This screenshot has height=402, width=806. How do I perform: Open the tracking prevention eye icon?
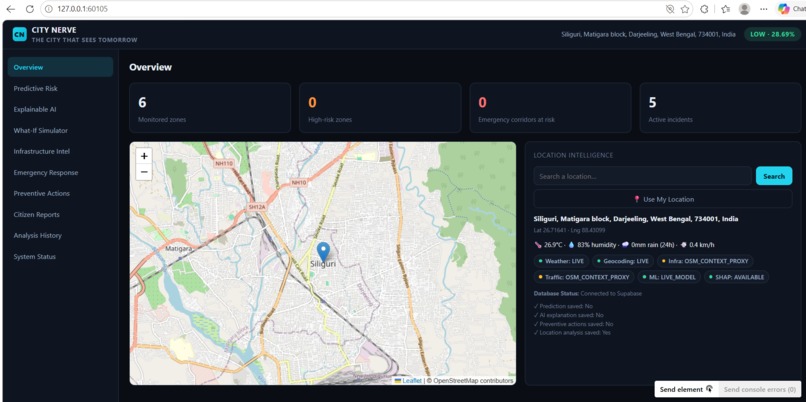coord(669,9)
